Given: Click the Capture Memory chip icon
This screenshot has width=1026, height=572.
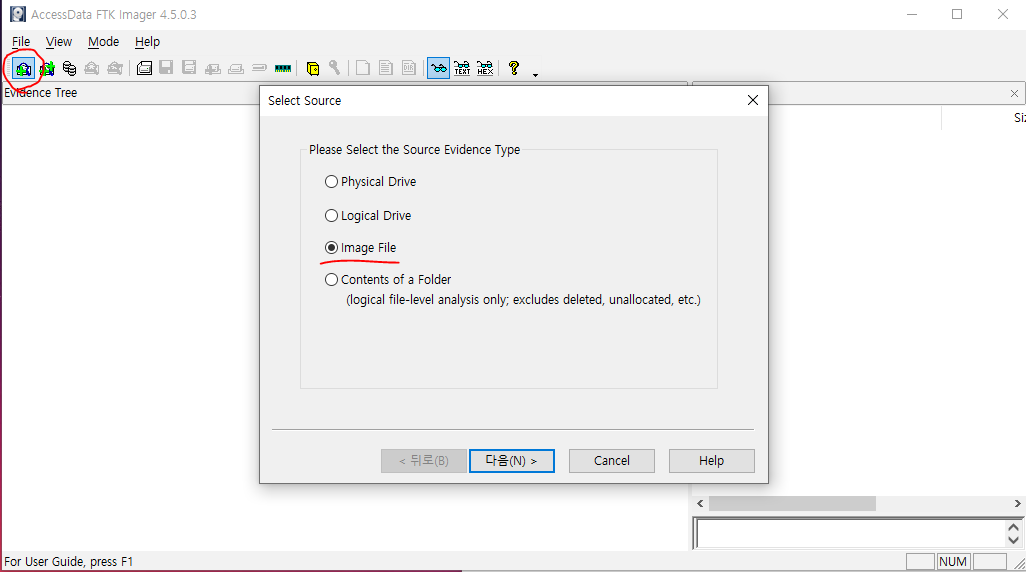Looking at the screenshot, I should point(283,68).
